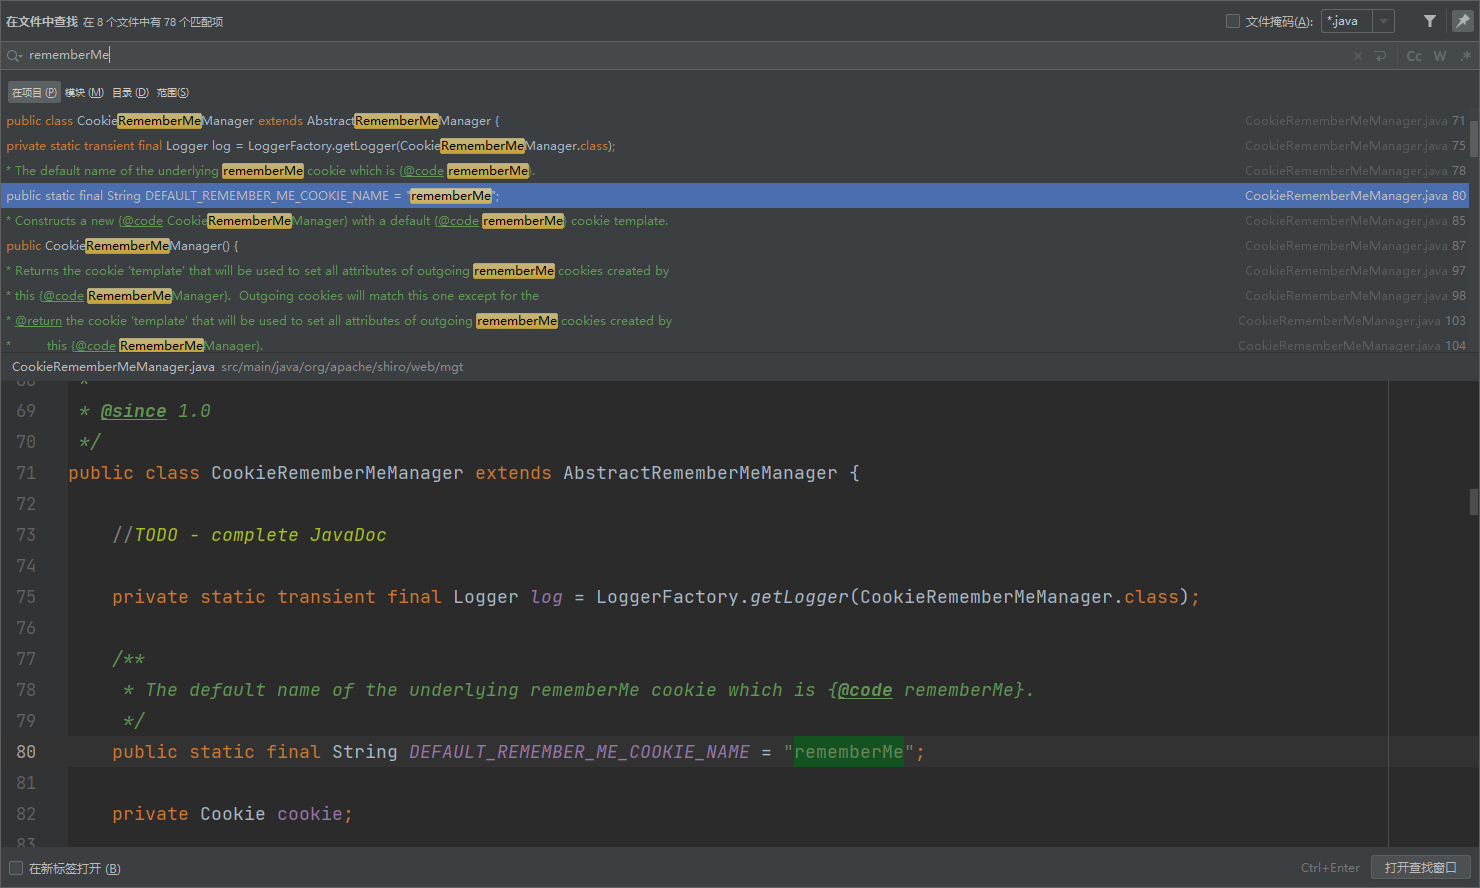Viewport: 1480px width, 888px height.
Task: Open the *.java file mask dropdown arrow
Action: (1384, 21)
